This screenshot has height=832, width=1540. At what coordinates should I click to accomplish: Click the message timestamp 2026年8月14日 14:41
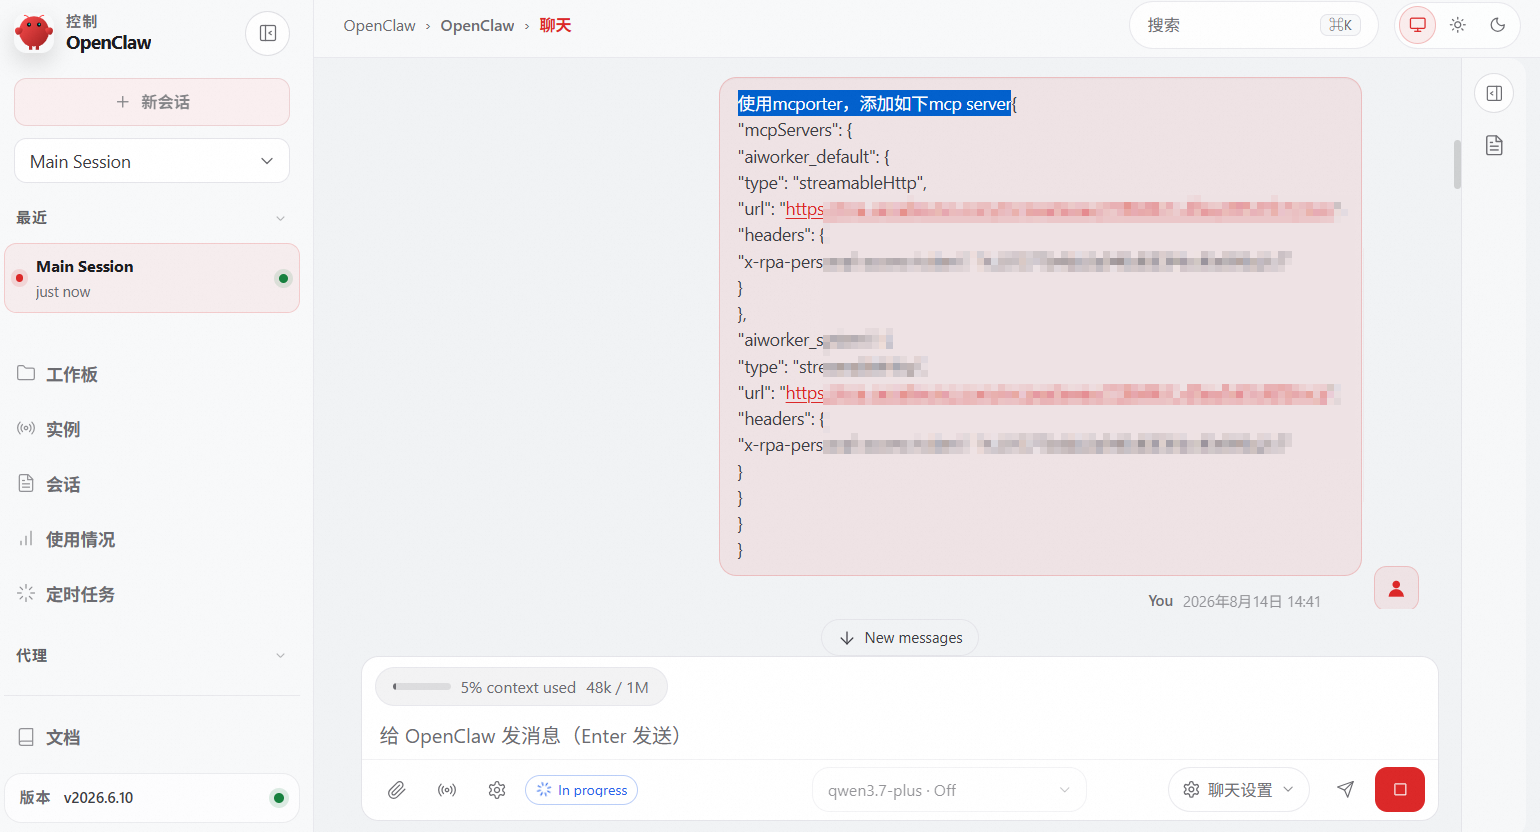coord(1252,601)
